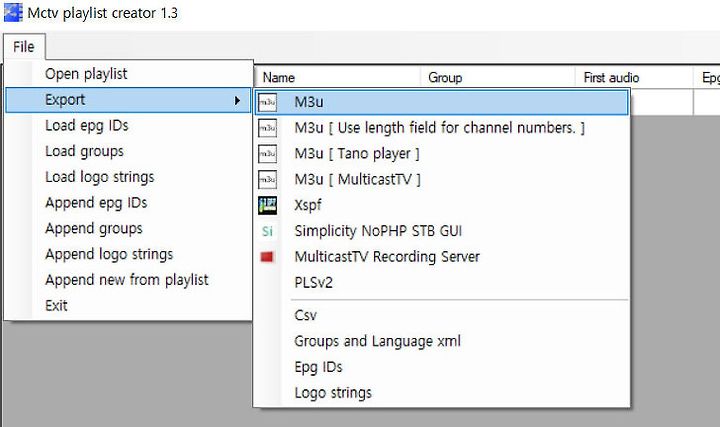Select Append epg IDs

tap(129, 202)
